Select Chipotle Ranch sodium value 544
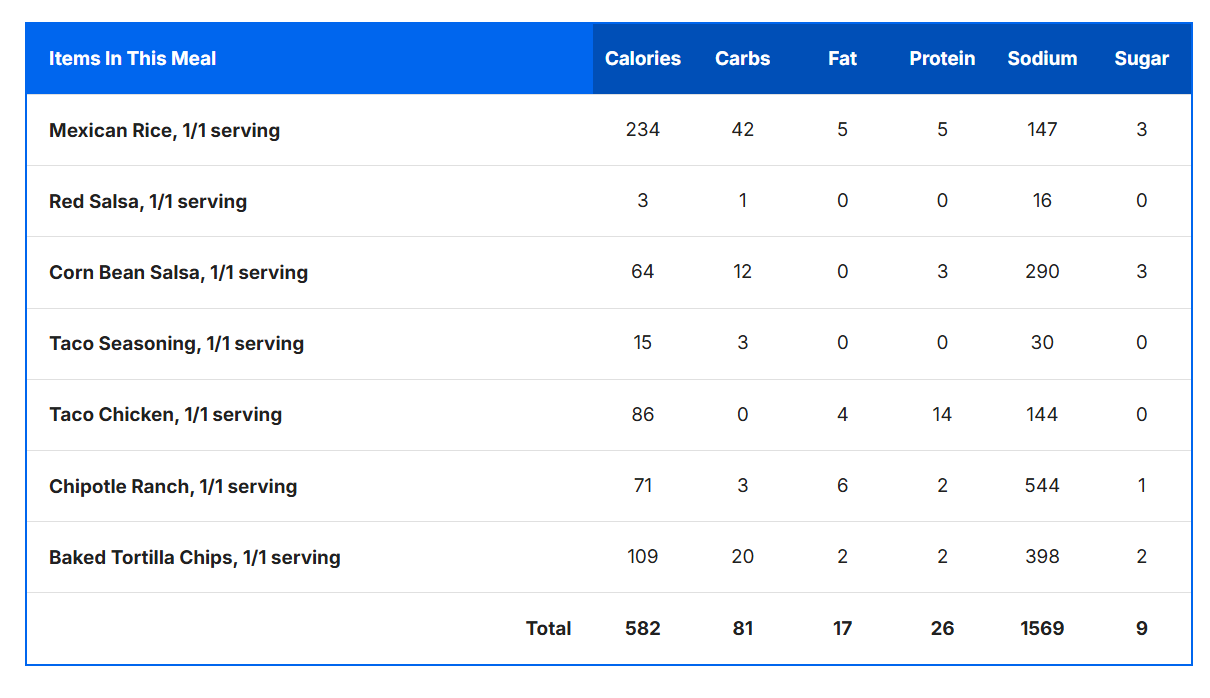Screen dimensions: 1210x698 1042,486
